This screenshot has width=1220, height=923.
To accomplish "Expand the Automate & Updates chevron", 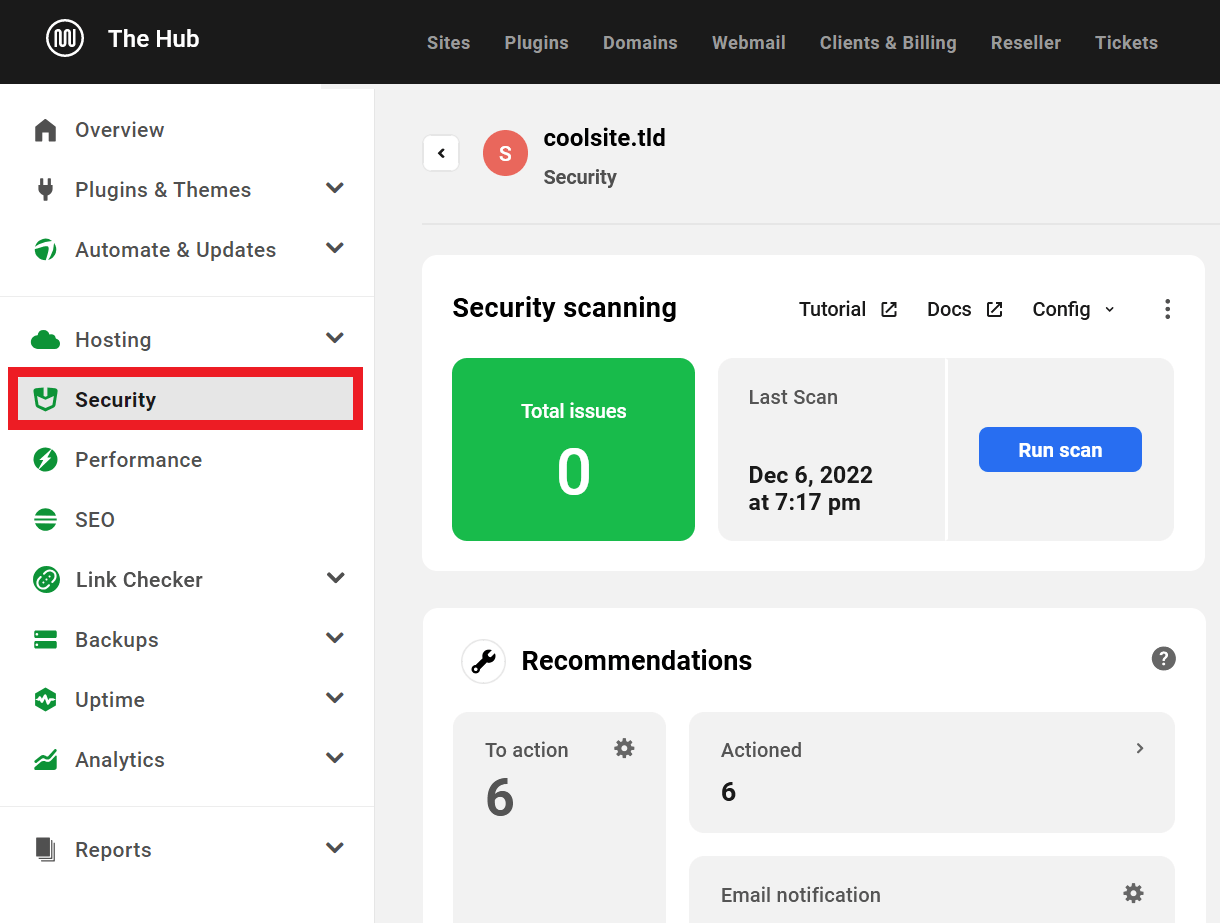I will tap(335, 248).
